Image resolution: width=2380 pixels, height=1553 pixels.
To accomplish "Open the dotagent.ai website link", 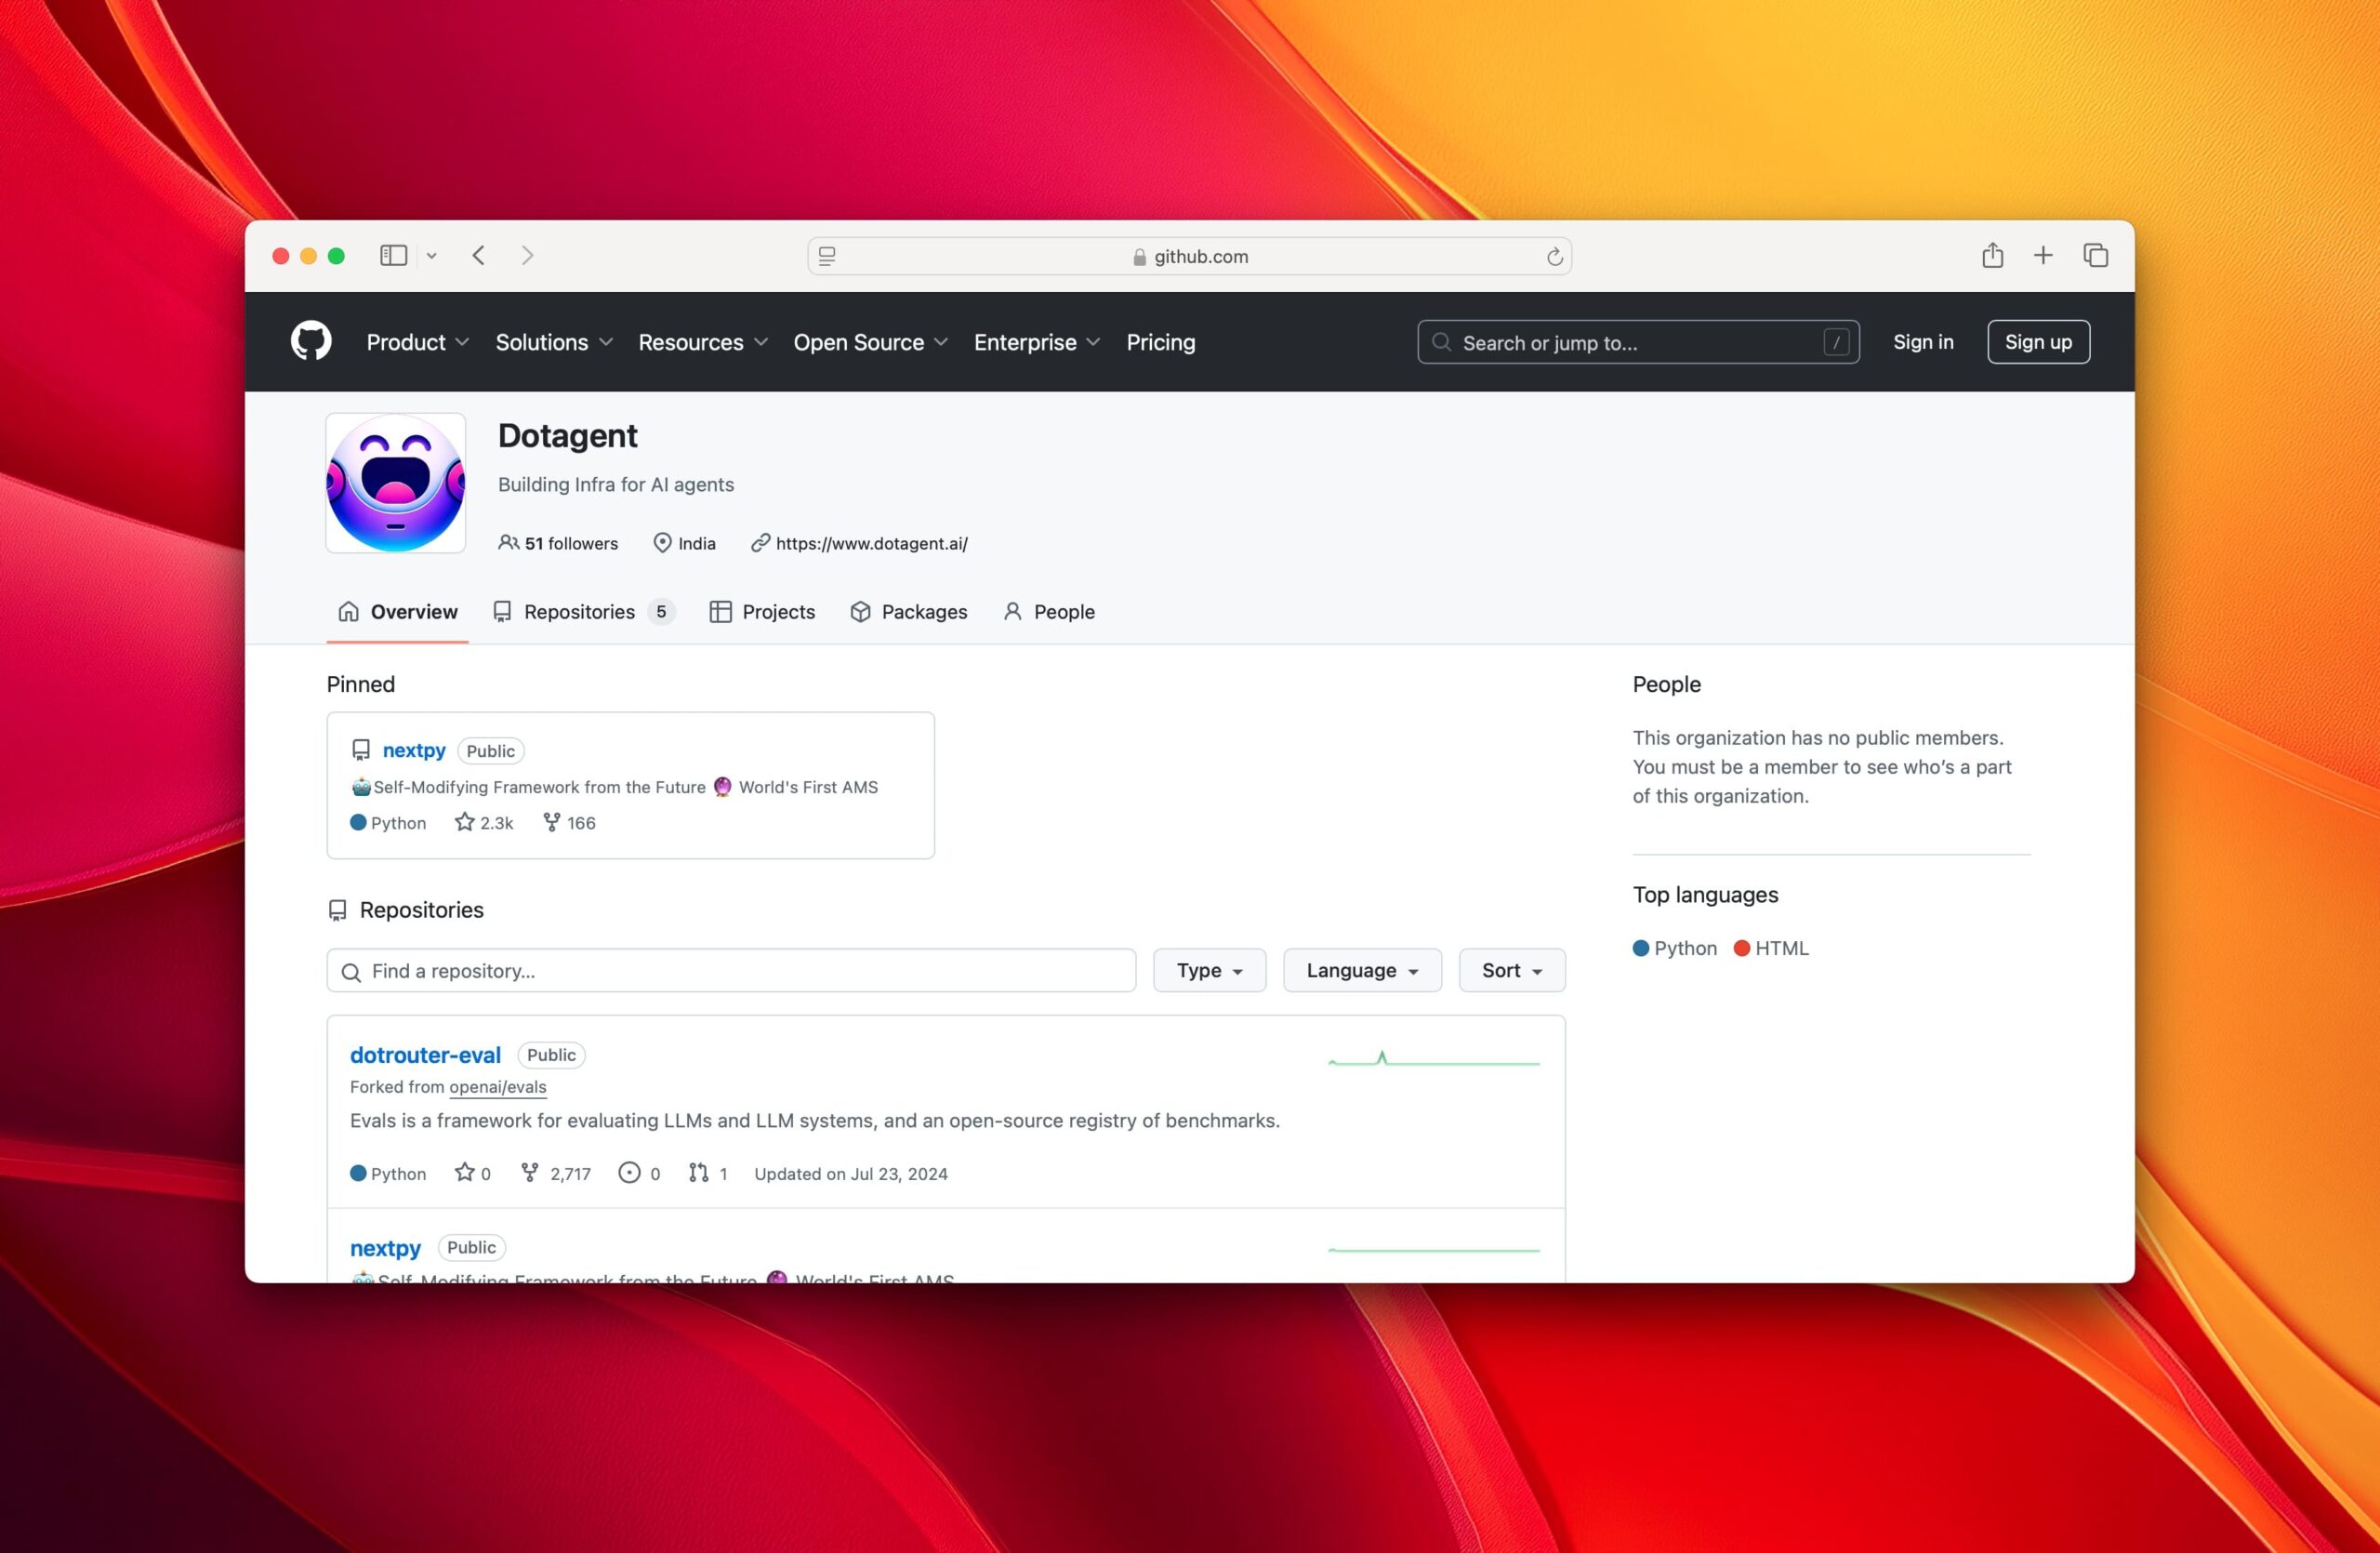I will point(871,543).
